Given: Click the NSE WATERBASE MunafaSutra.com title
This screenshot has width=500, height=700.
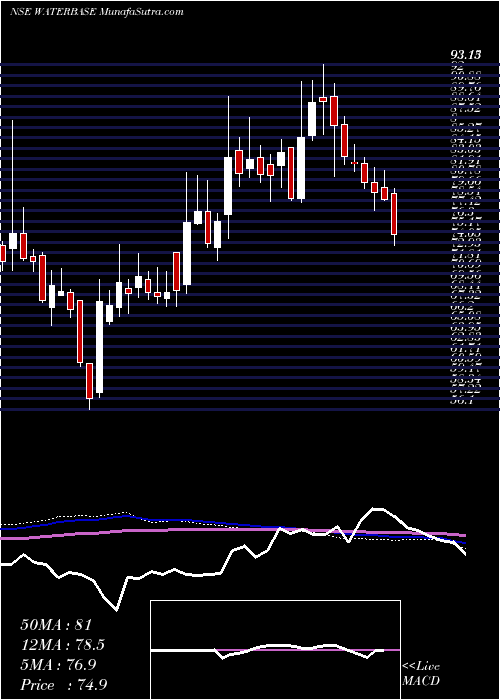Looking at the screenshot, I should point(96,12).
